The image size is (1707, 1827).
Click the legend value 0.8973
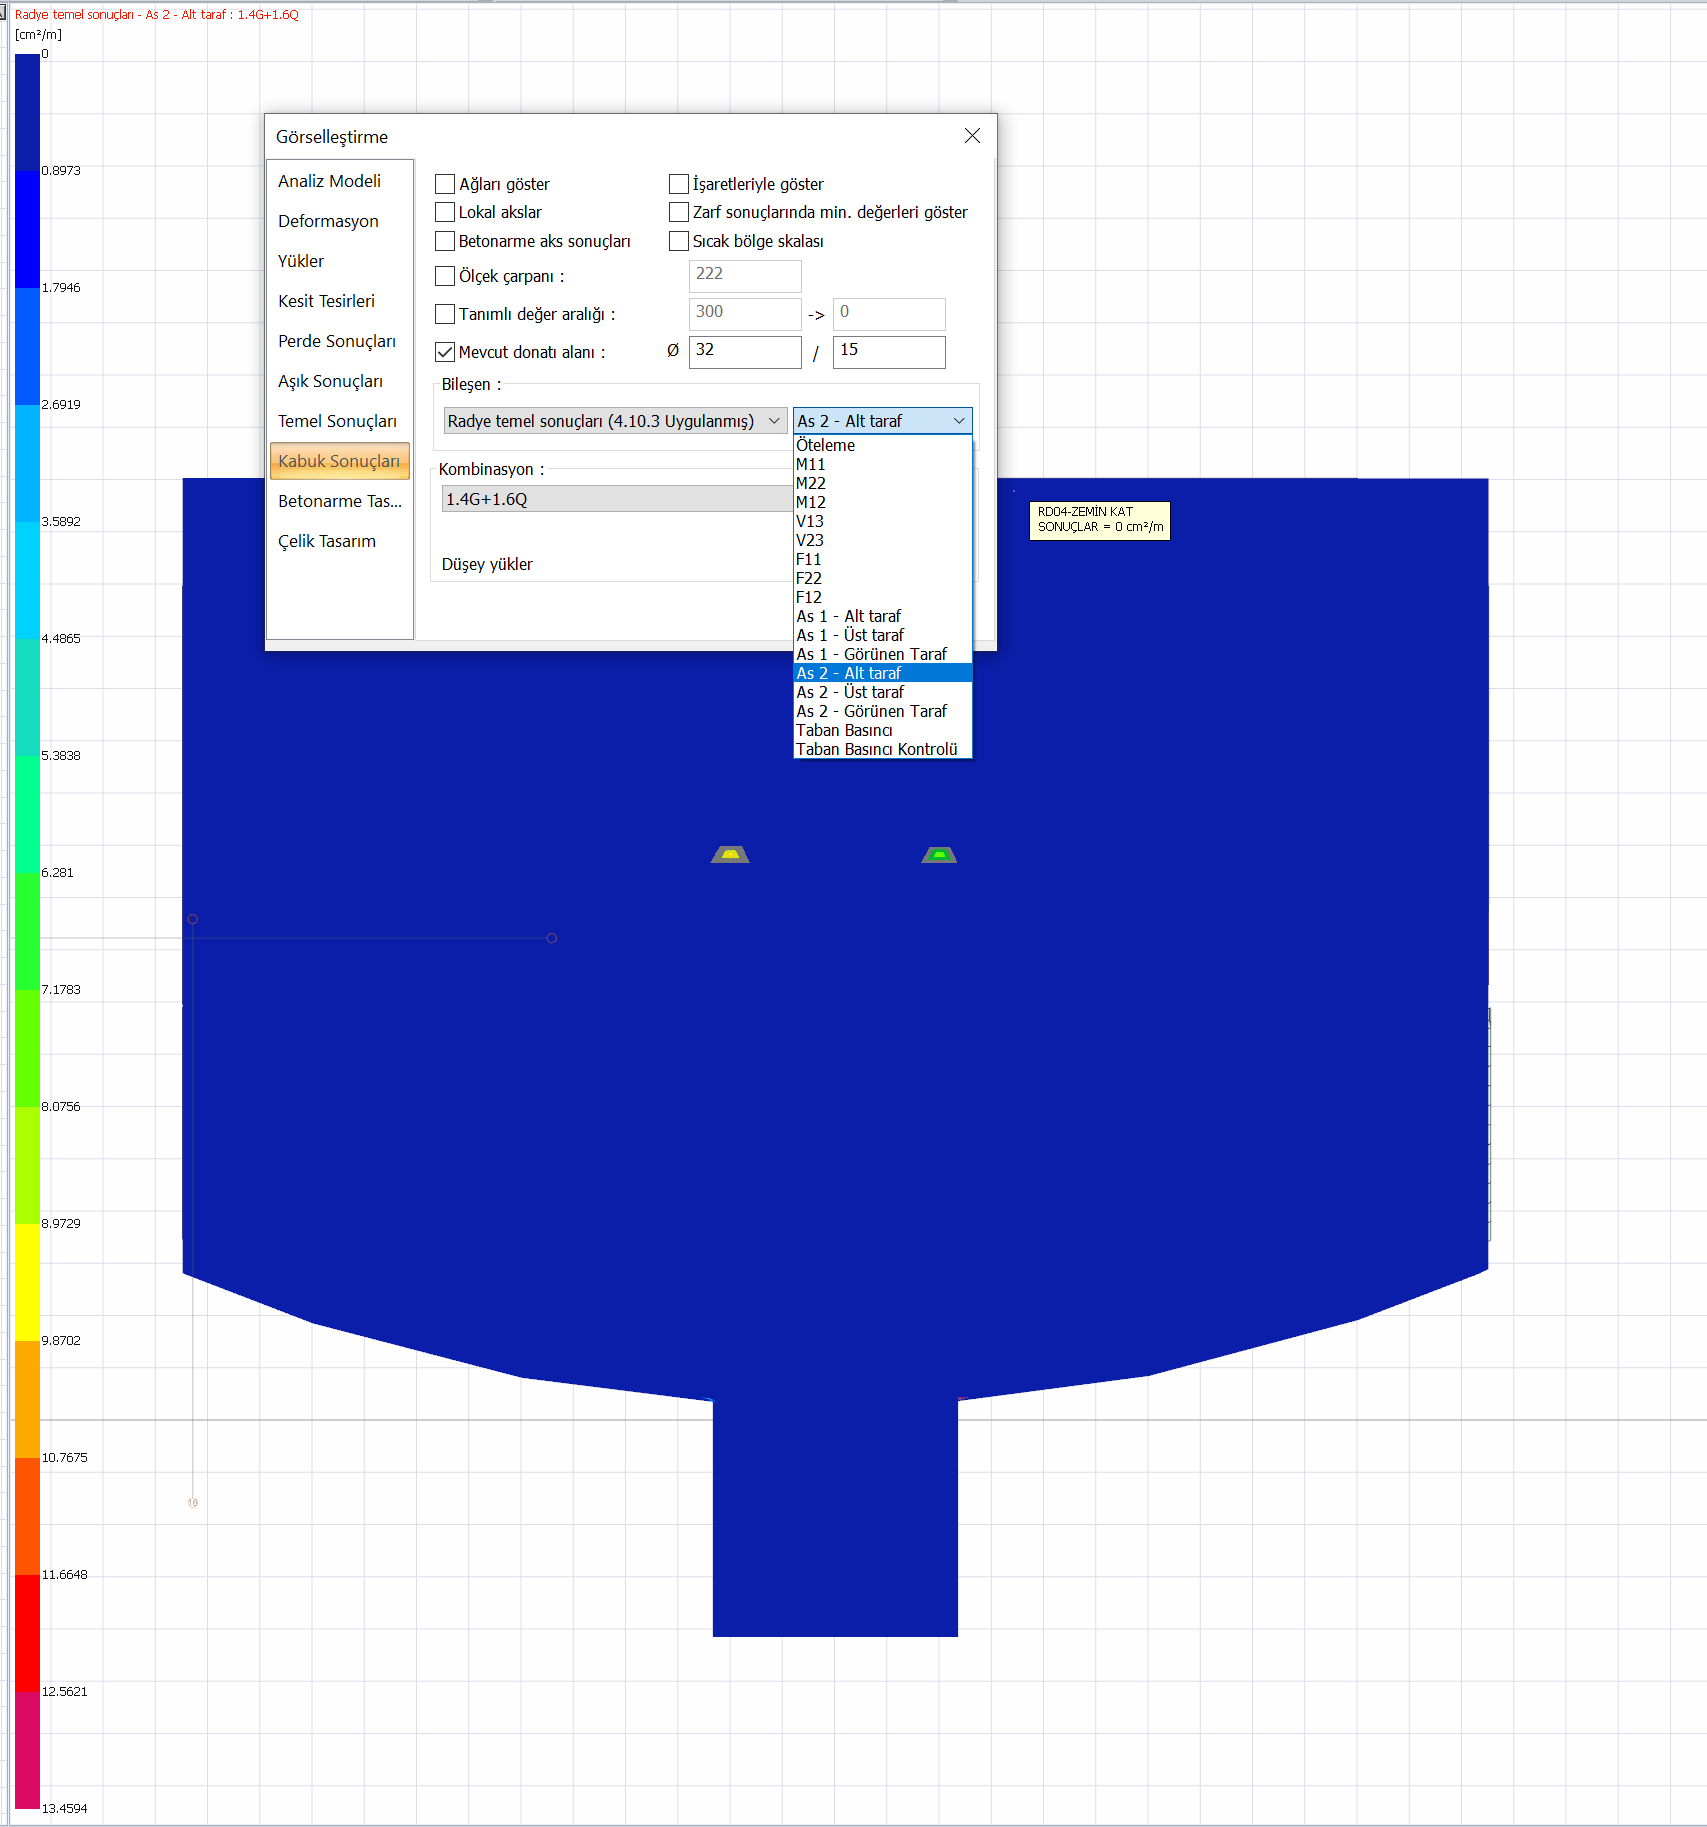(x=61, y=170)
